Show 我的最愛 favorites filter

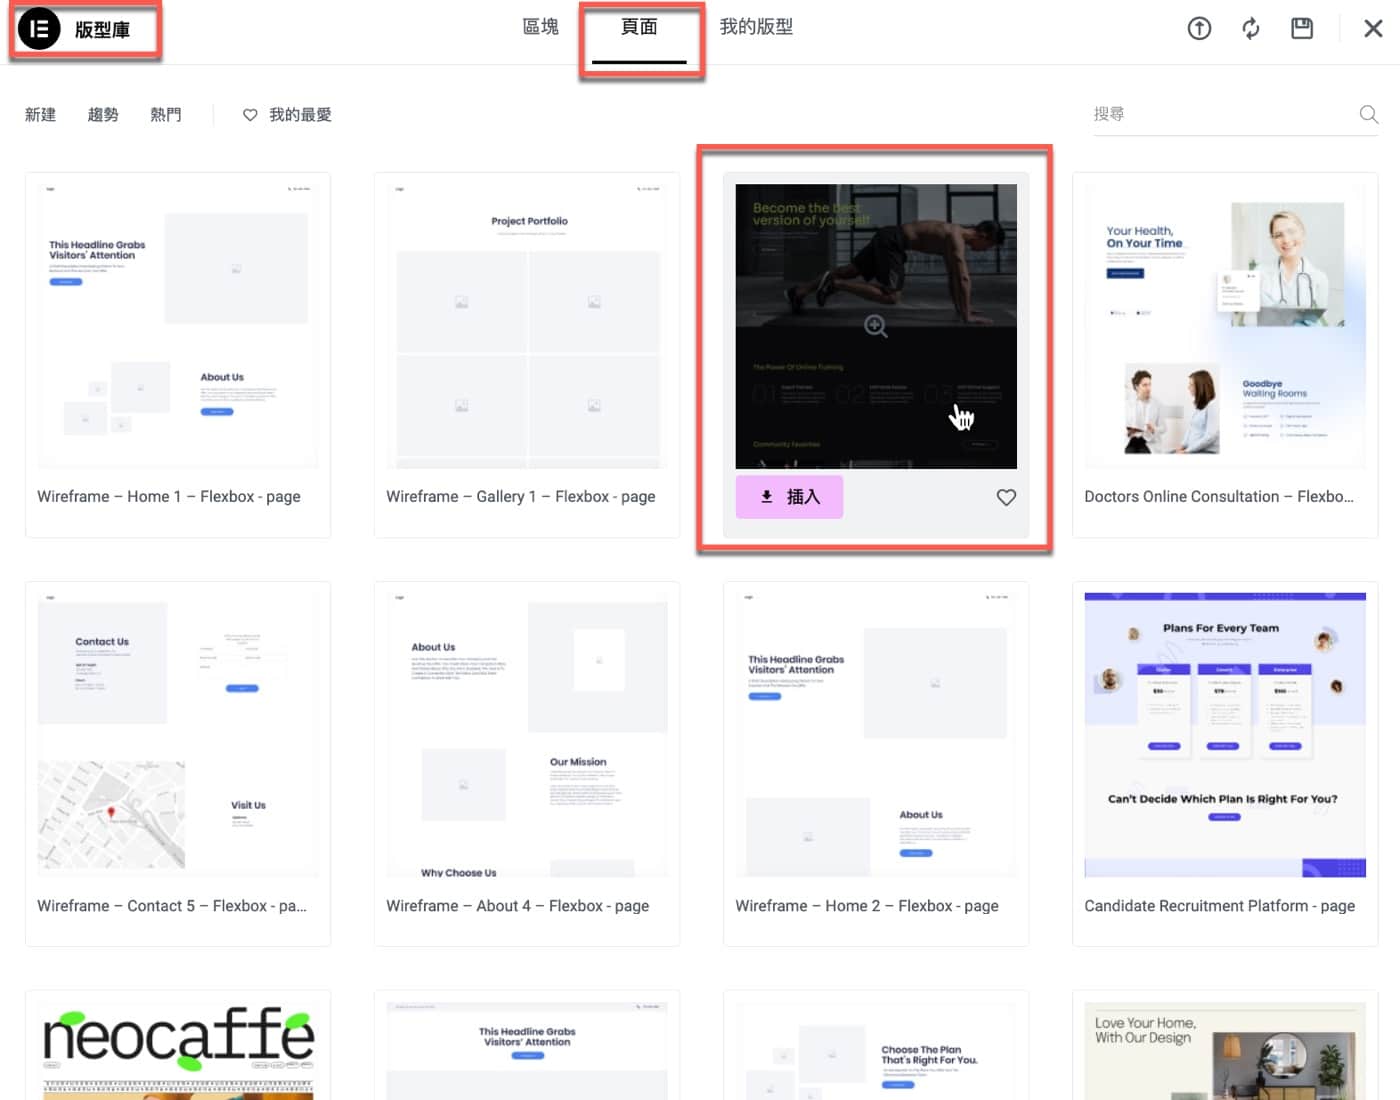tap(287, 115)
